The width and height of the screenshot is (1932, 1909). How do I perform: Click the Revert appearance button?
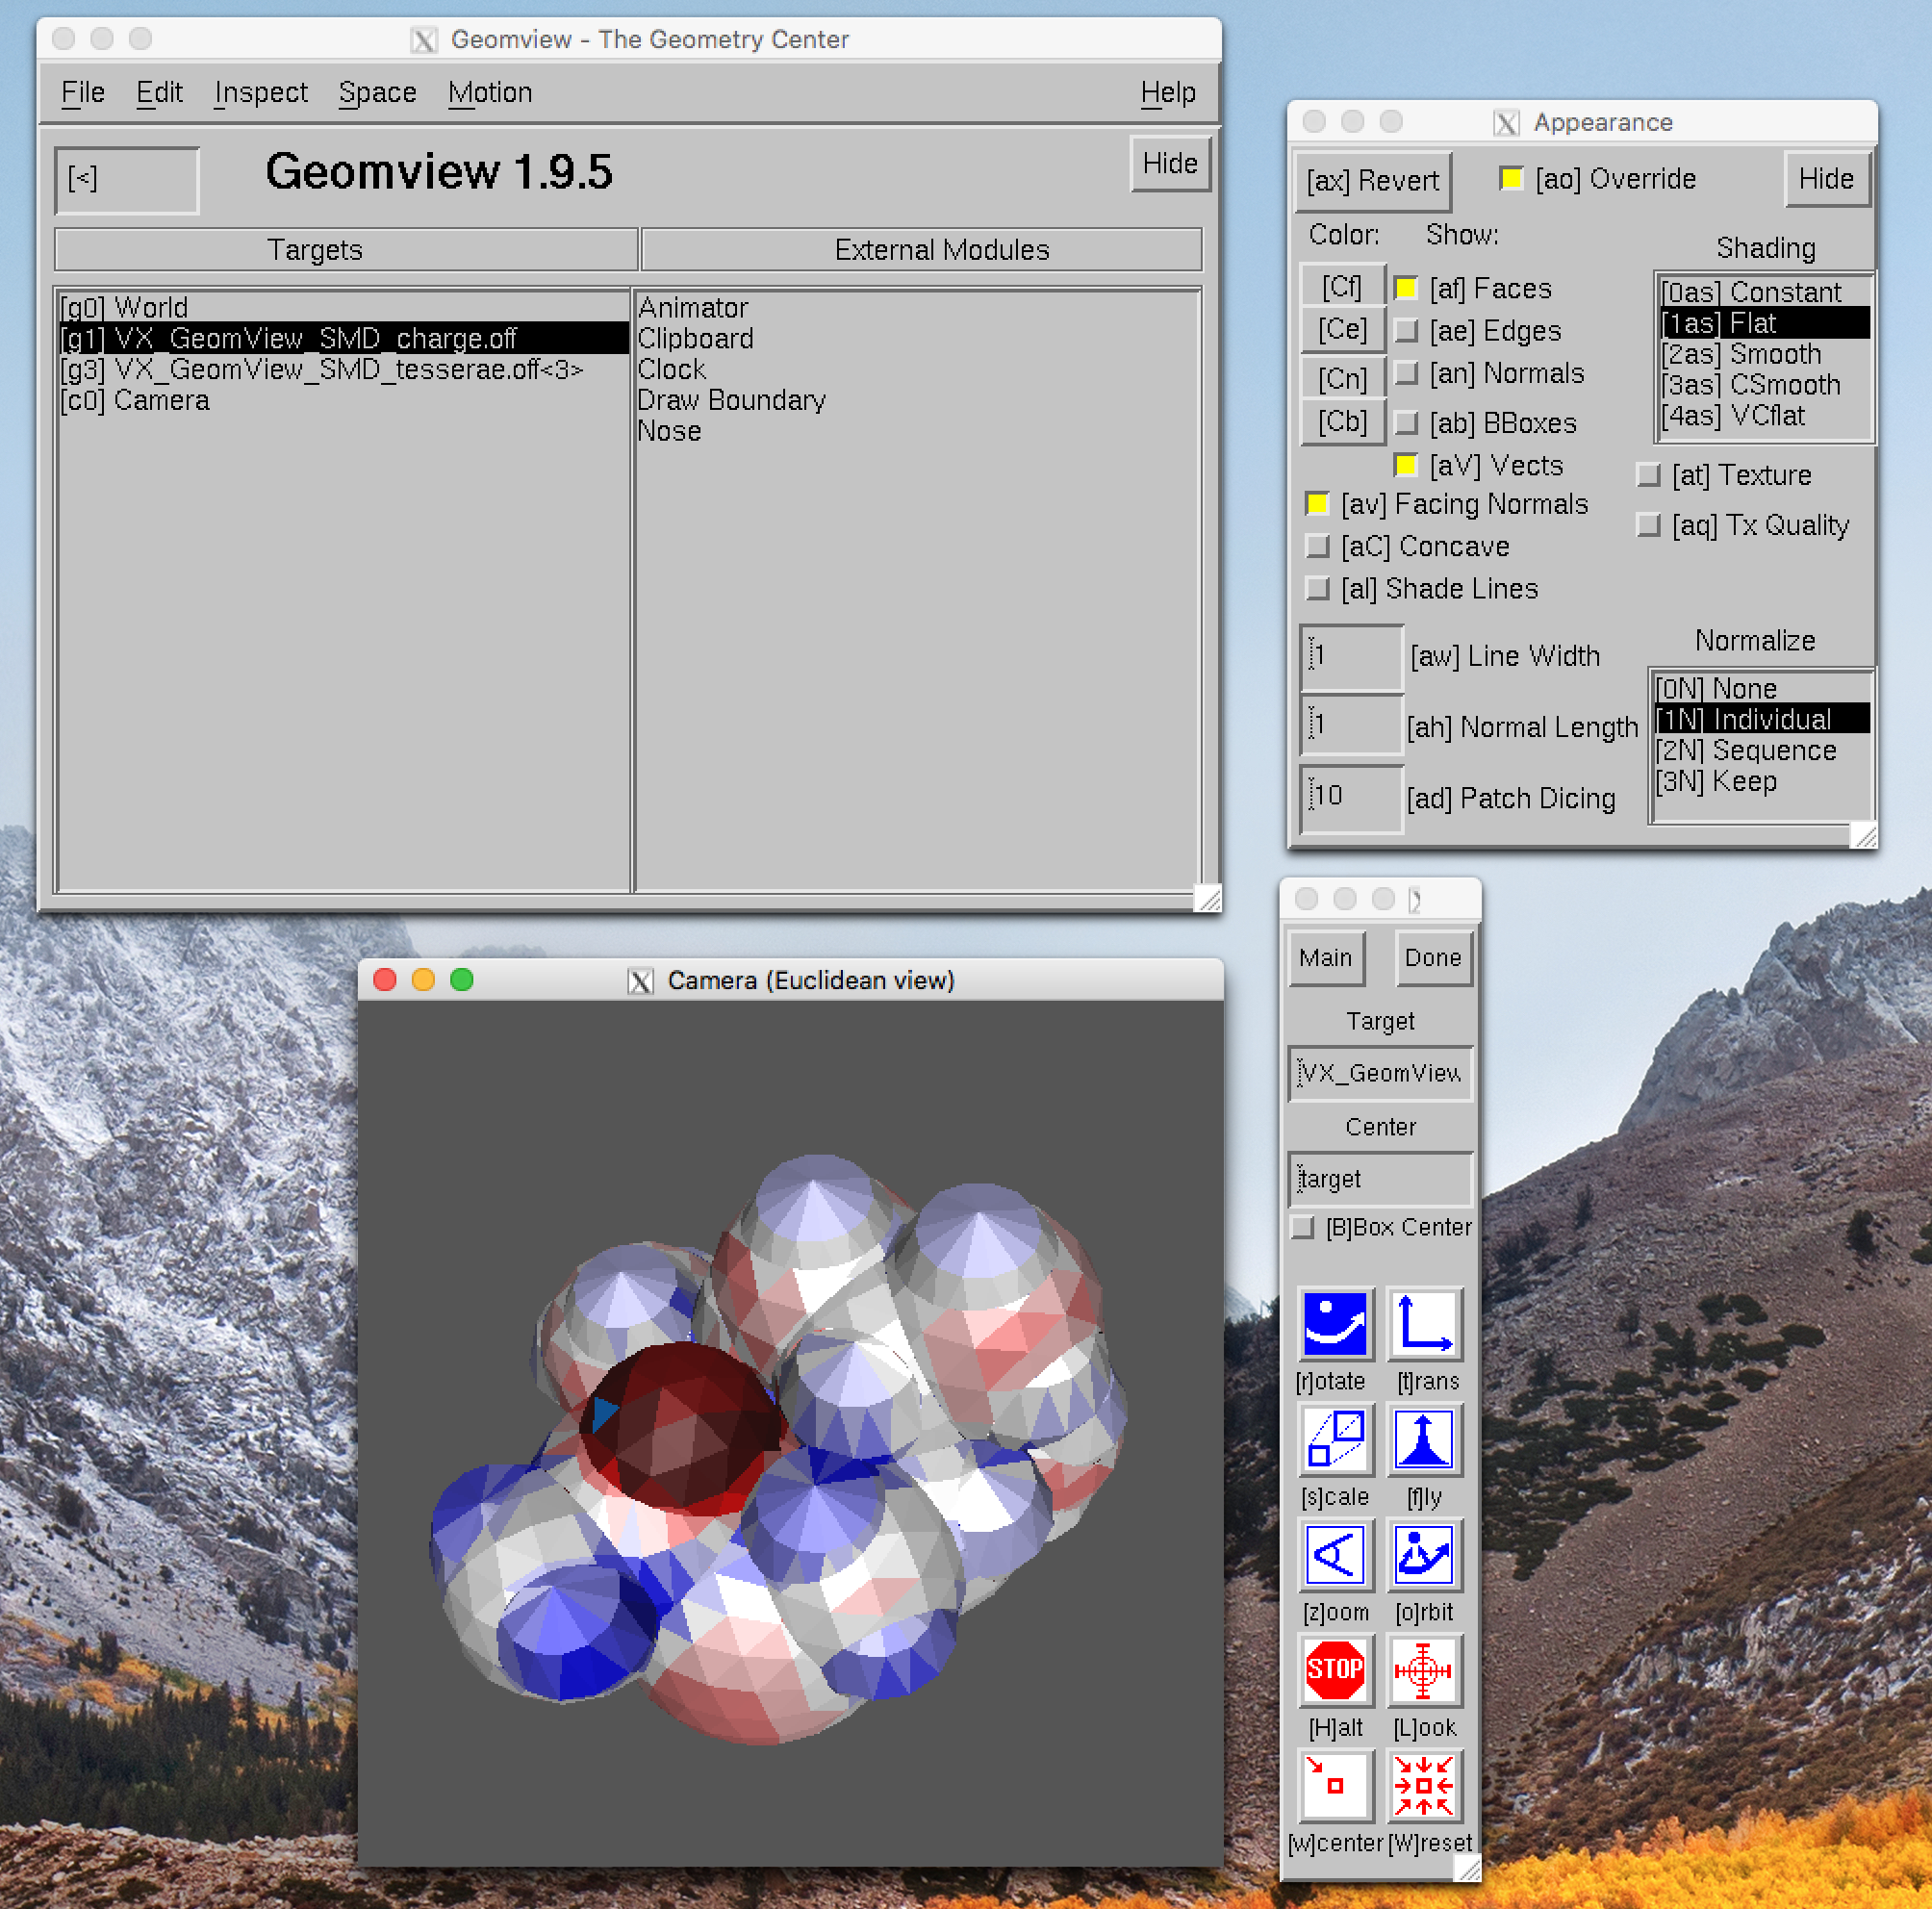click(1372, 181)
